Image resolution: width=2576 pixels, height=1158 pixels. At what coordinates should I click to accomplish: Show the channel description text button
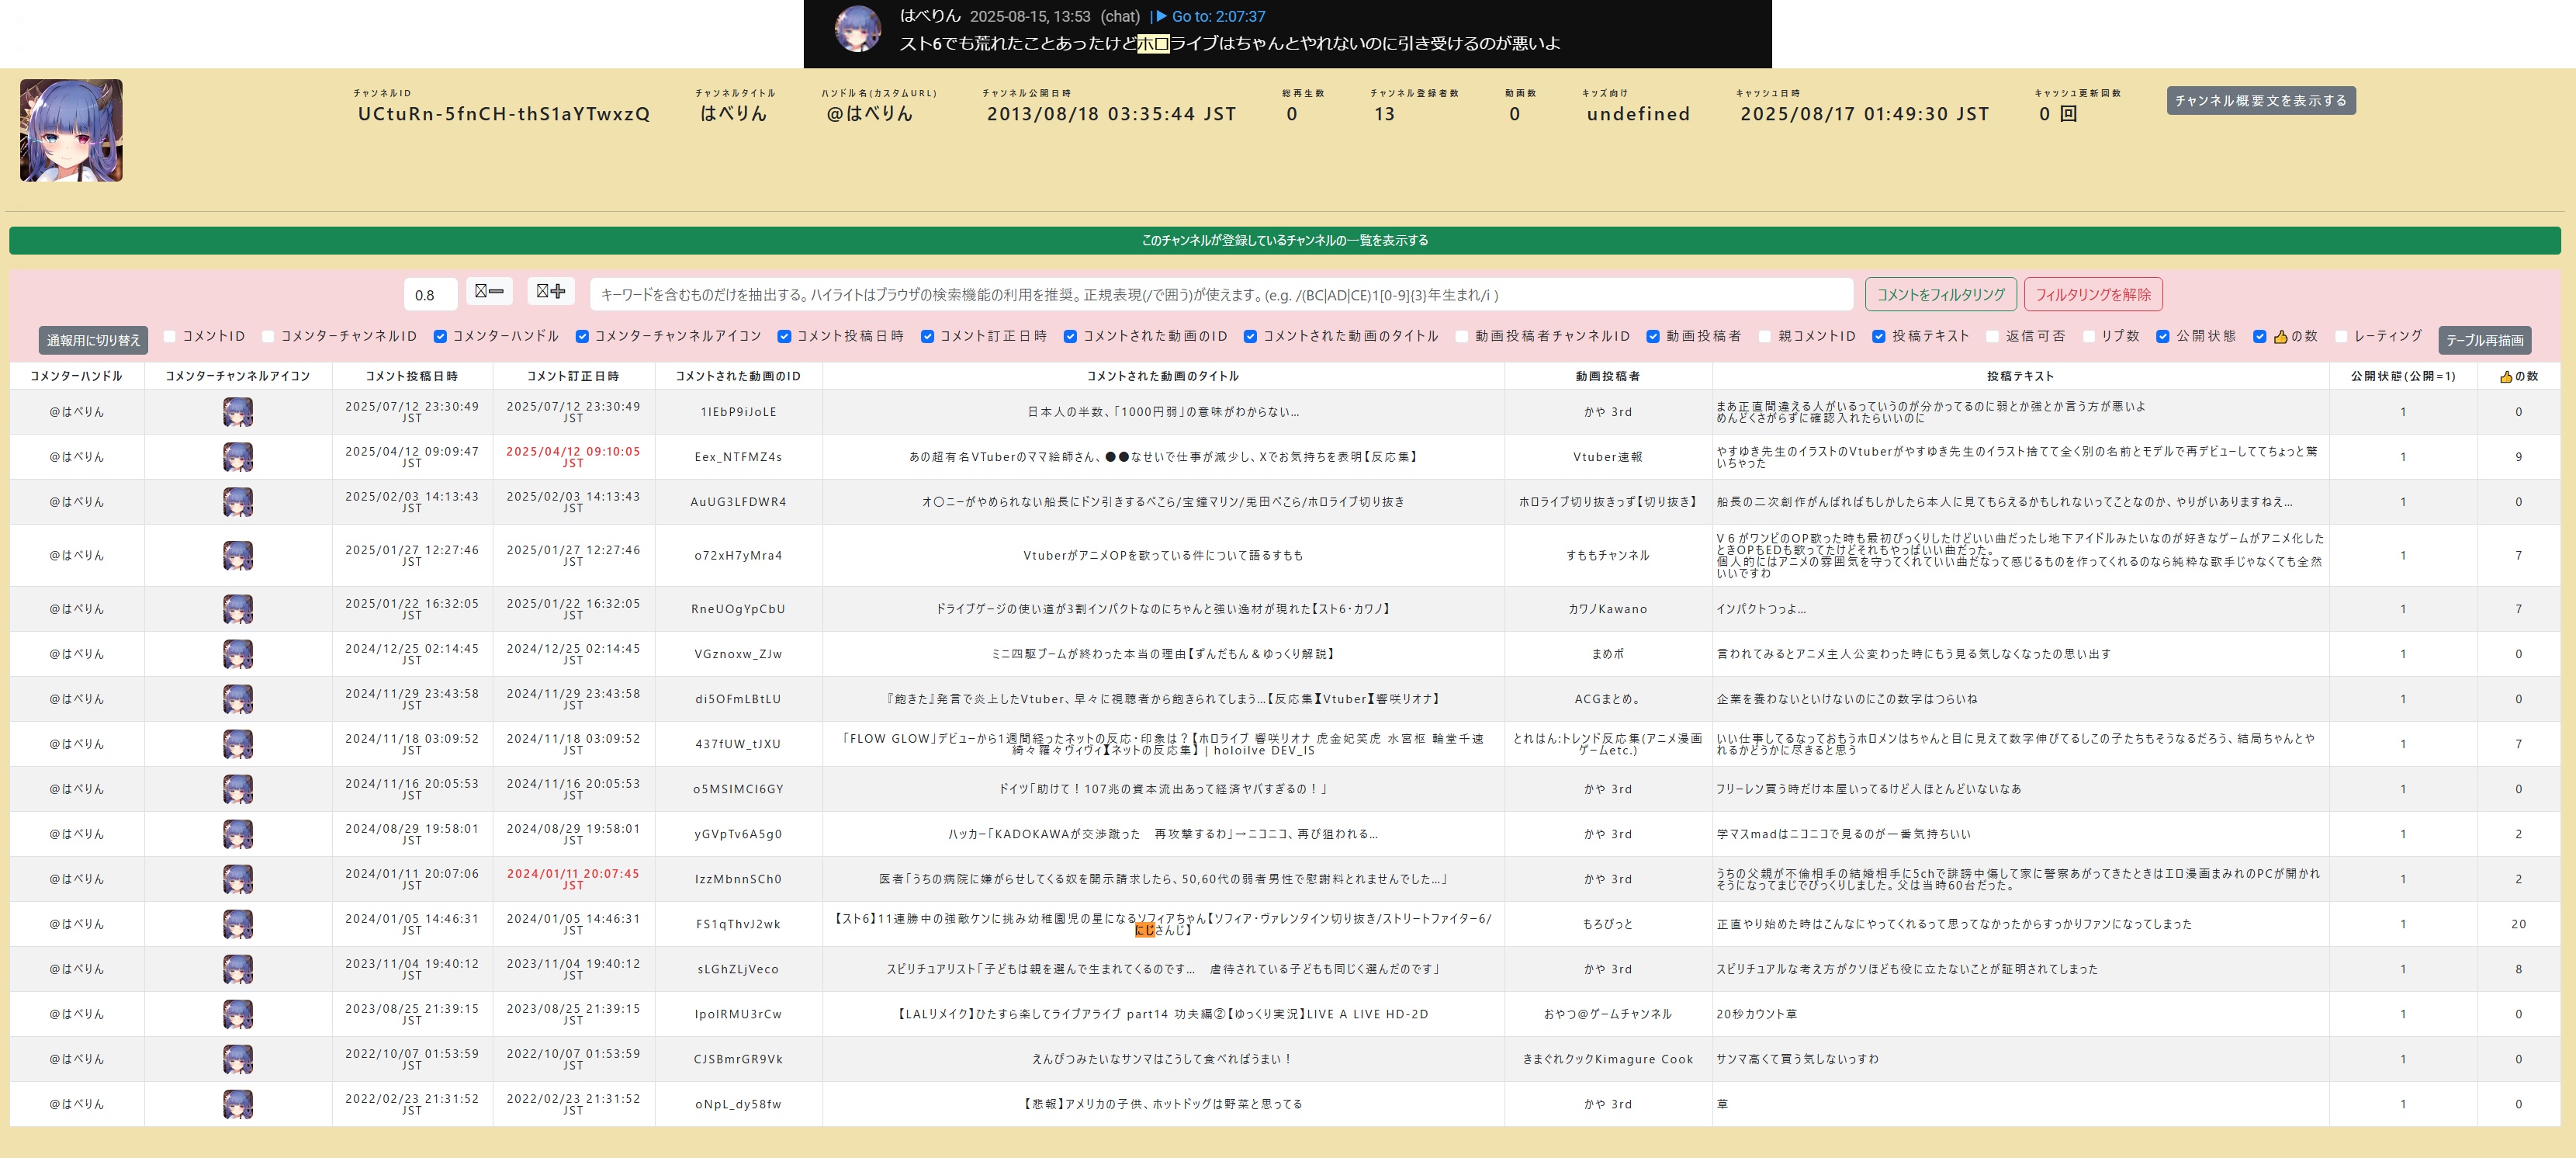(x=2260, y=100)
